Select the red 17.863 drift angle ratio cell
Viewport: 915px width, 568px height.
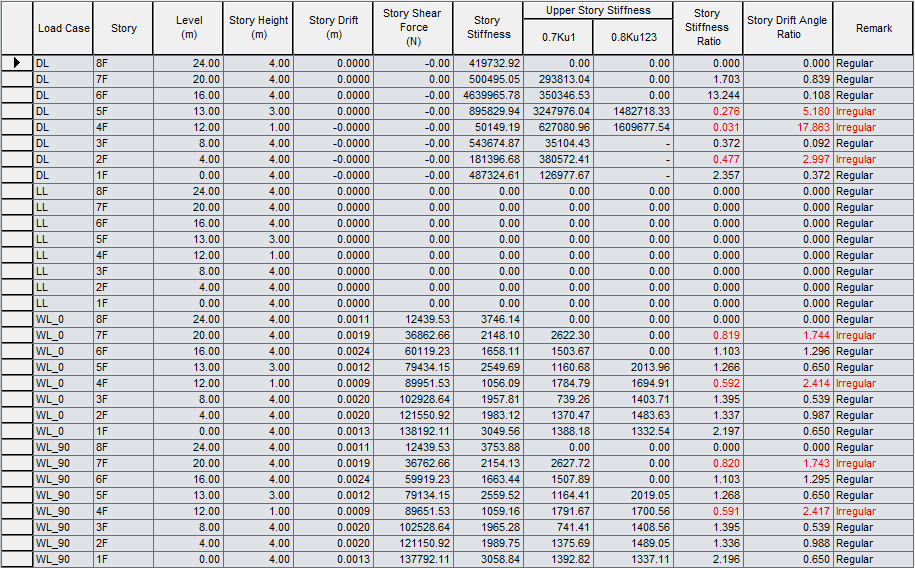click(787, 127)
